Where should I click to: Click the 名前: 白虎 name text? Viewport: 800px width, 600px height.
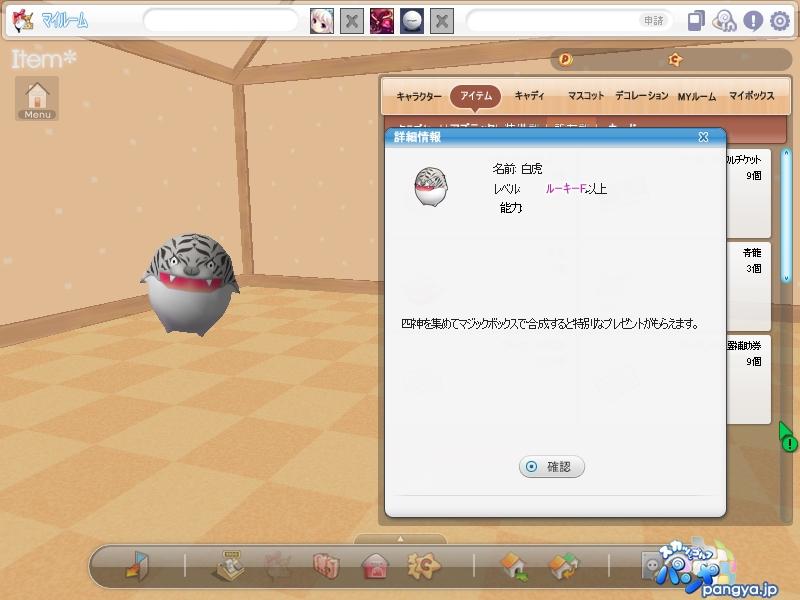517,169
